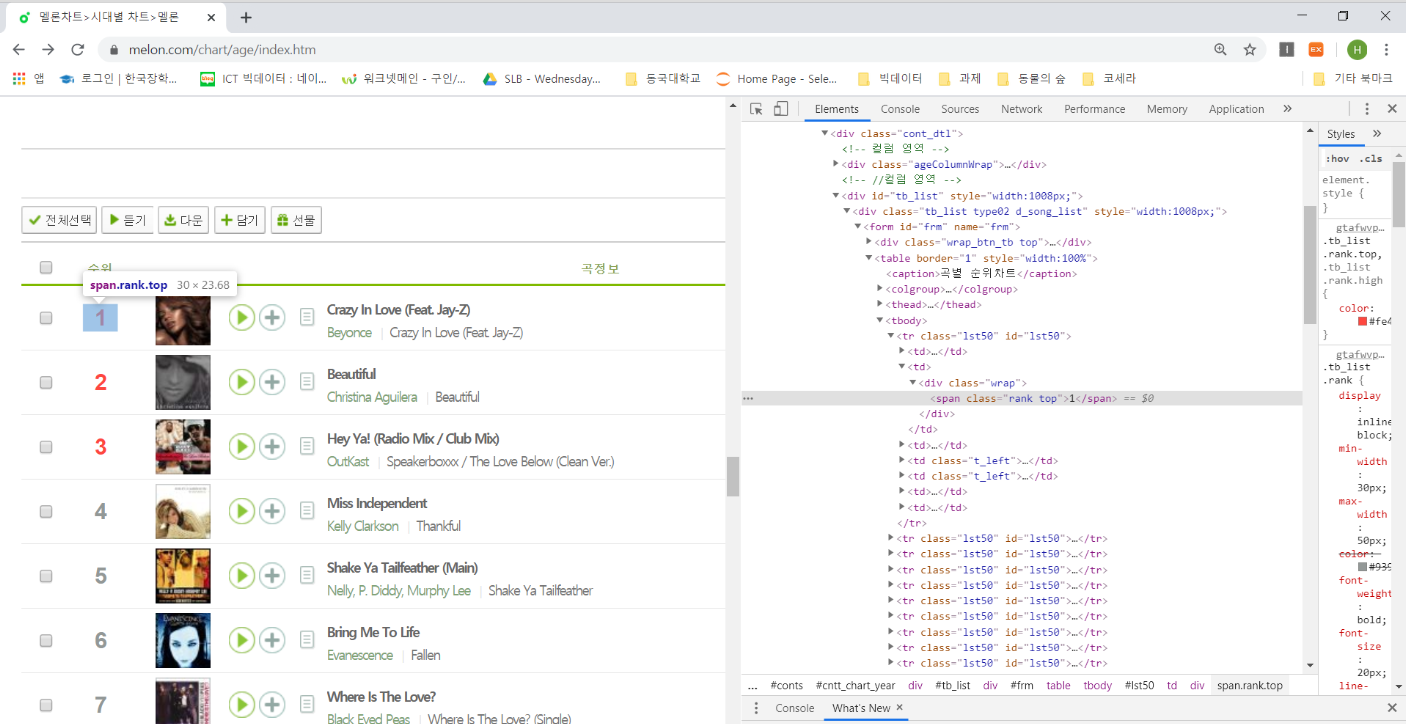The height and width of the screenshot is (724, 1406).
Task: Open the Memory tab
Action: point(1167,109)
